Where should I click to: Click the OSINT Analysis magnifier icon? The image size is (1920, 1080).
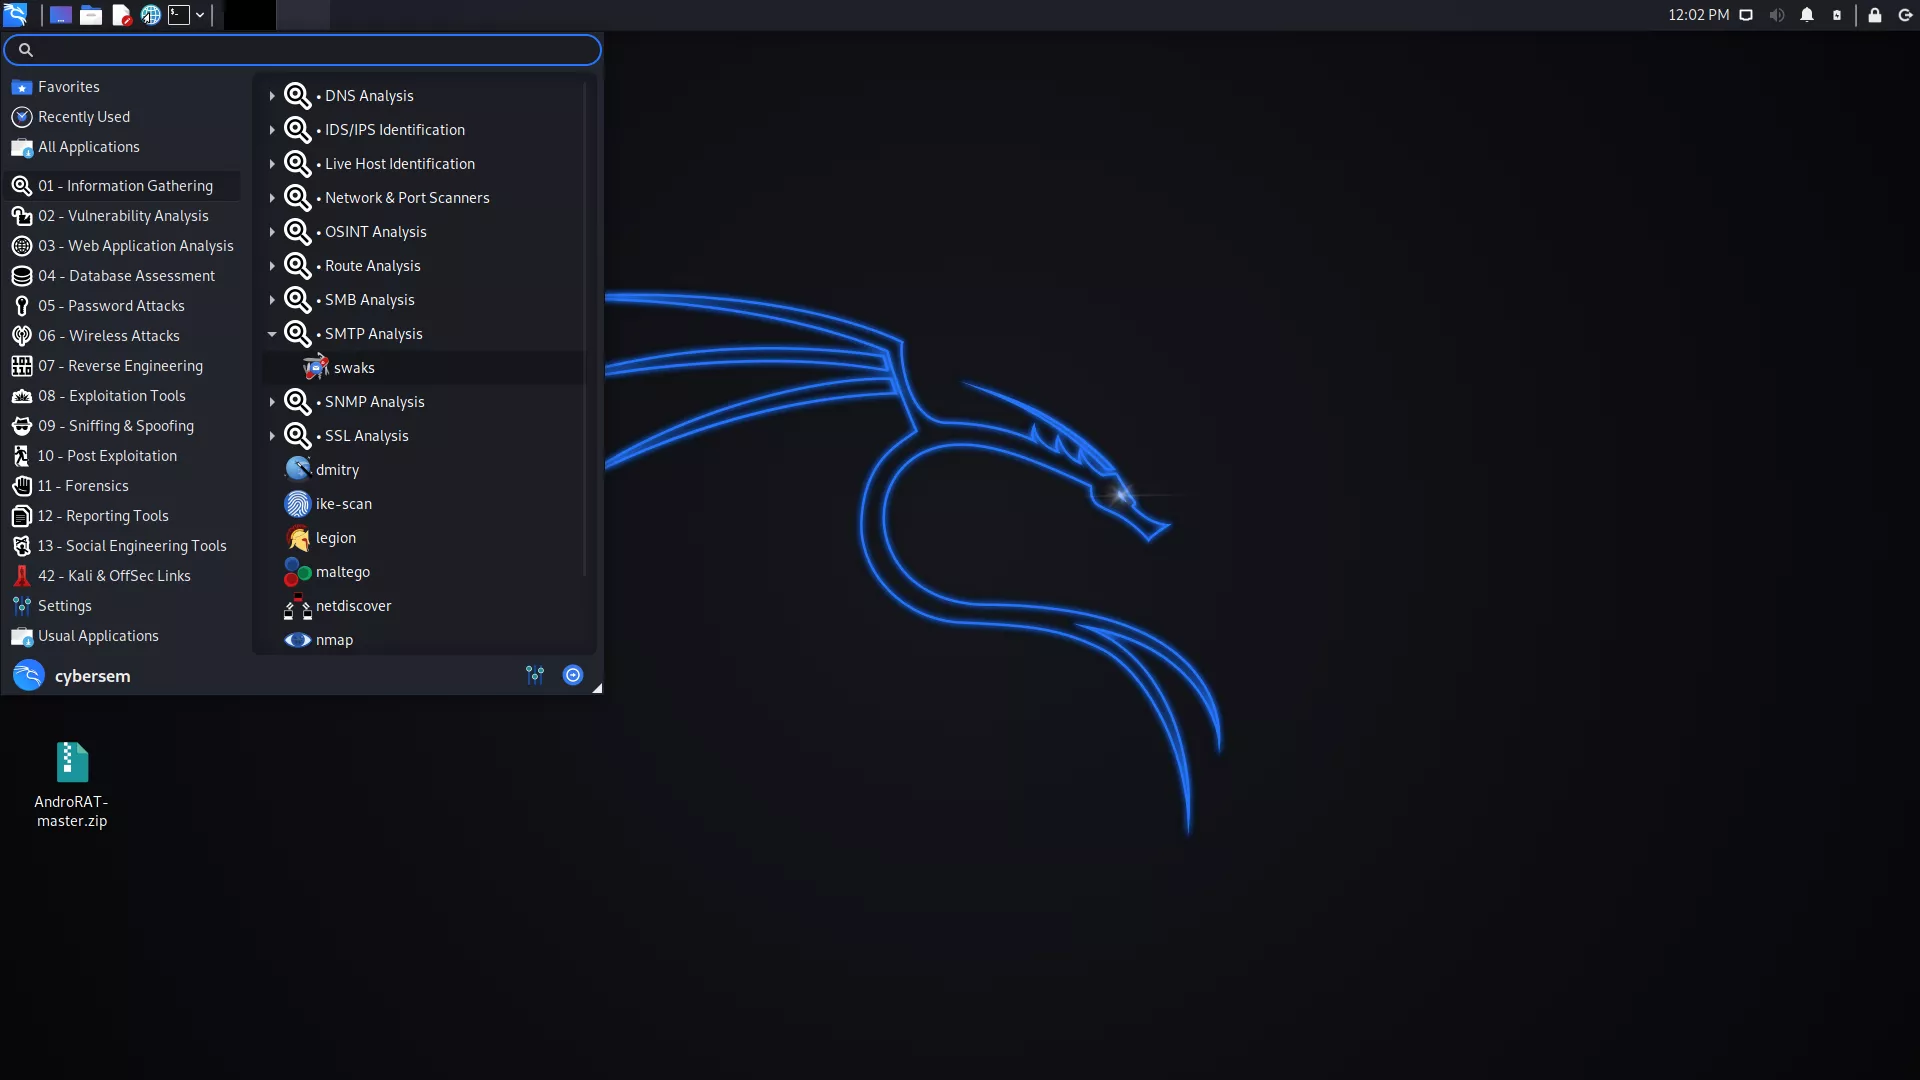[297, 232]
